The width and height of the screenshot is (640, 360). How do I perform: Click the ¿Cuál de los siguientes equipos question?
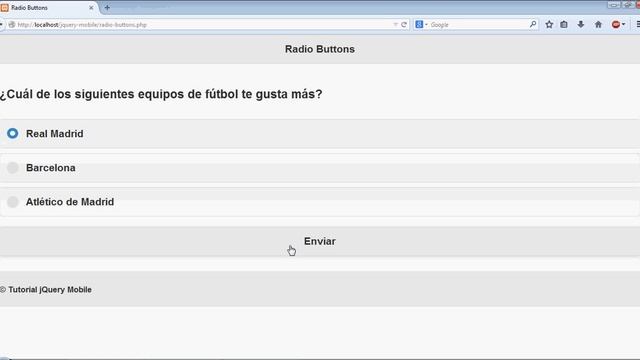coord(161,94)
